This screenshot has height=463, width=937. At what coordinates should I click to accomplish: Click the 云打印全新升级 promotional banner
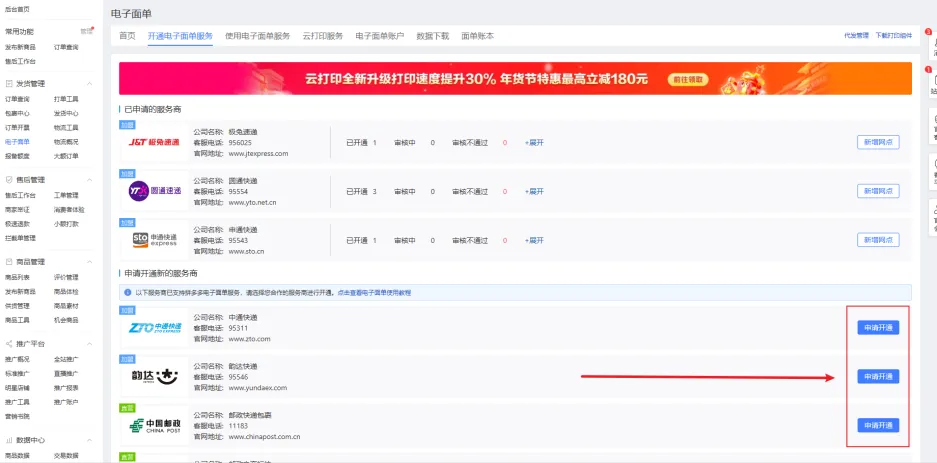[515, 78]
